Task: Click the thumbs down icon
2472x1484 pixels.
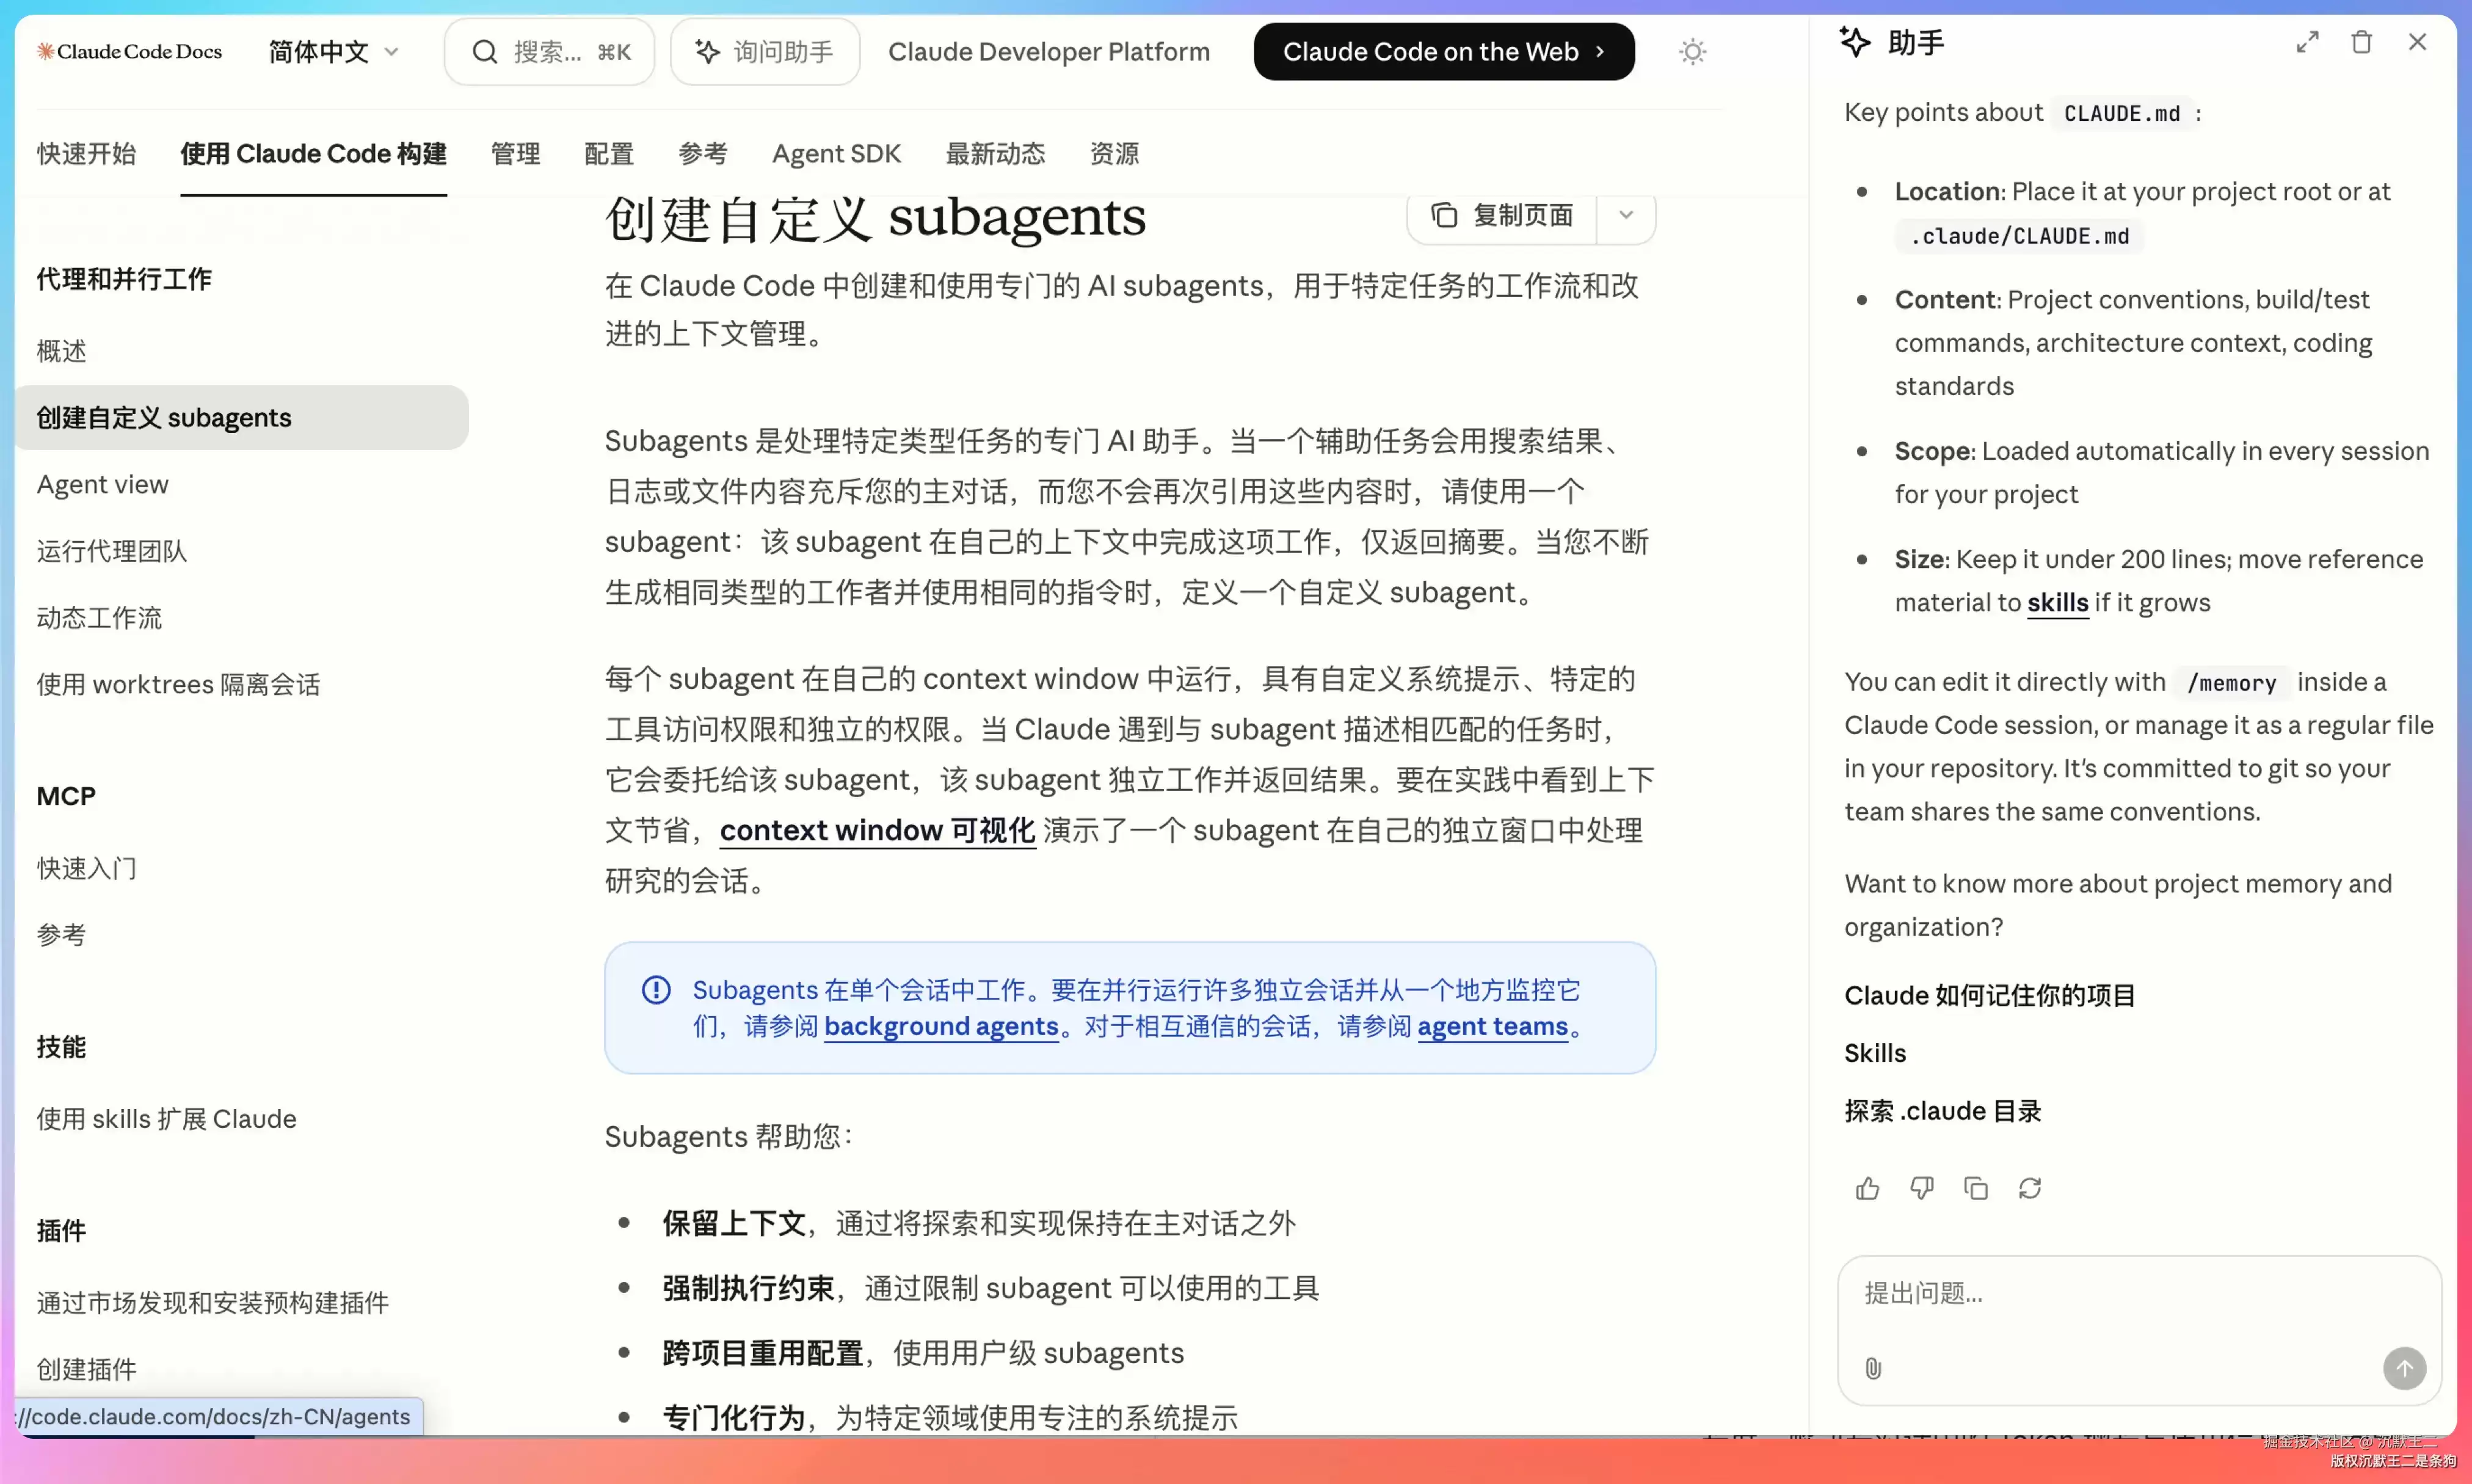Action: (1921, 1188)
